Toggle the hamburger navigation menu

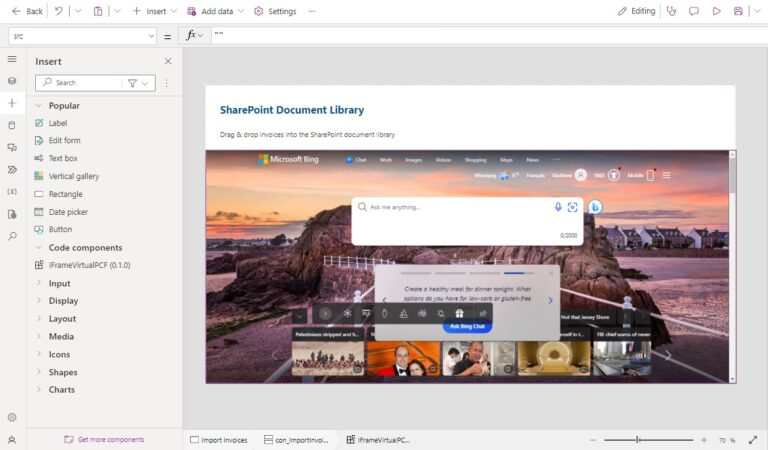click(12, 59)
